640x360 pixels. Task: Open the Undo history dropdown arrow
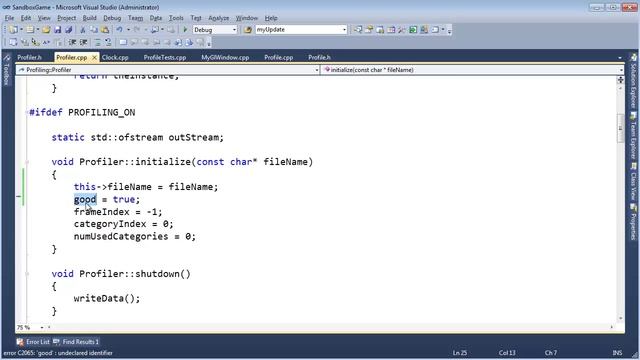(128, 30)
